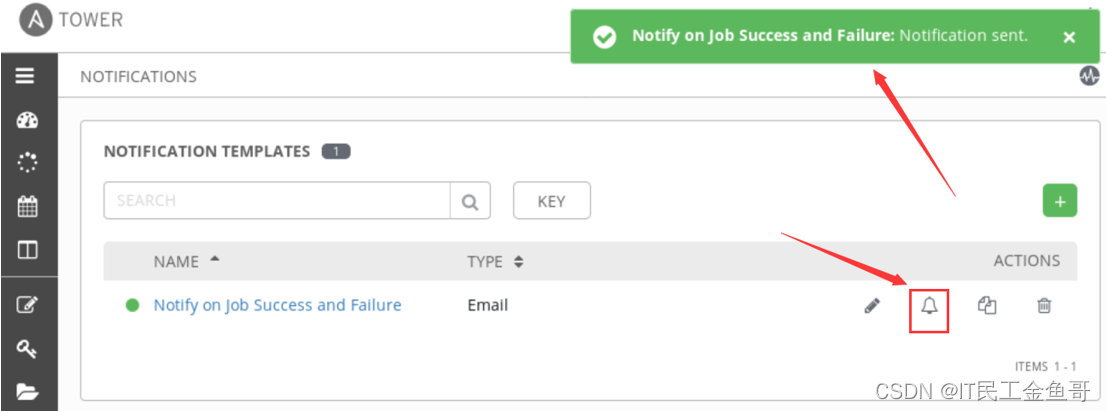The width and height of the screenshot is (1106, 411).
Task: Edit notification template with pencil icon
Action: (872, 306)
